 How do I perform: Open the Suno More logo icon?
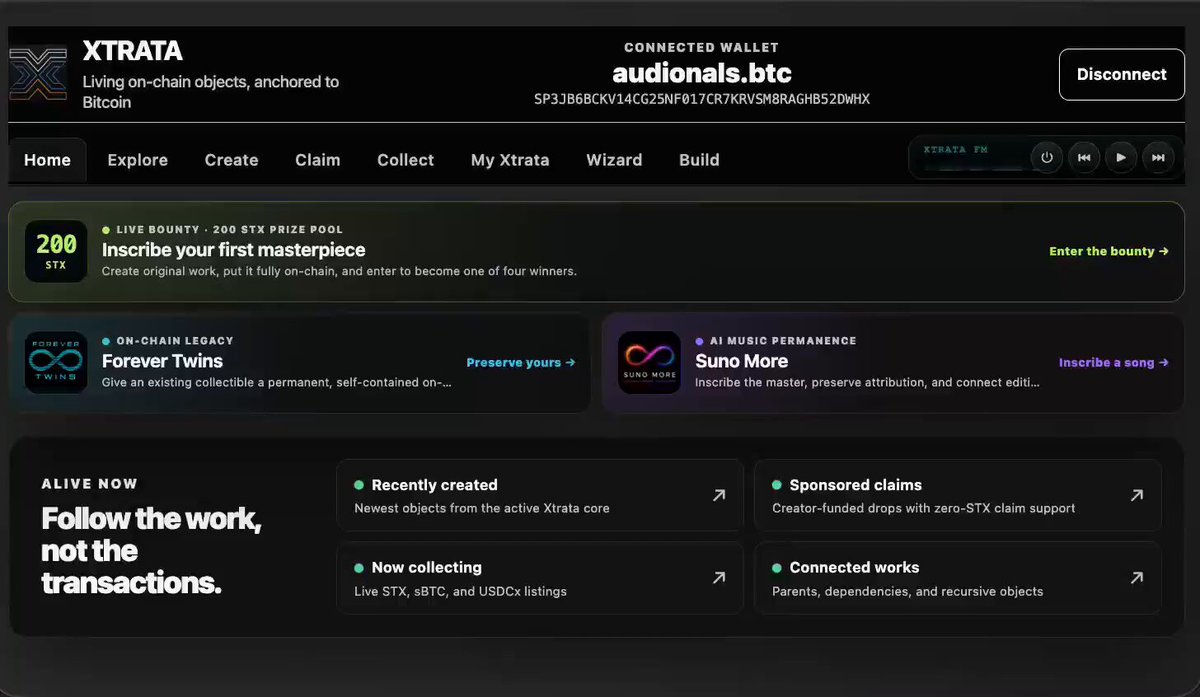coord(649,362)
